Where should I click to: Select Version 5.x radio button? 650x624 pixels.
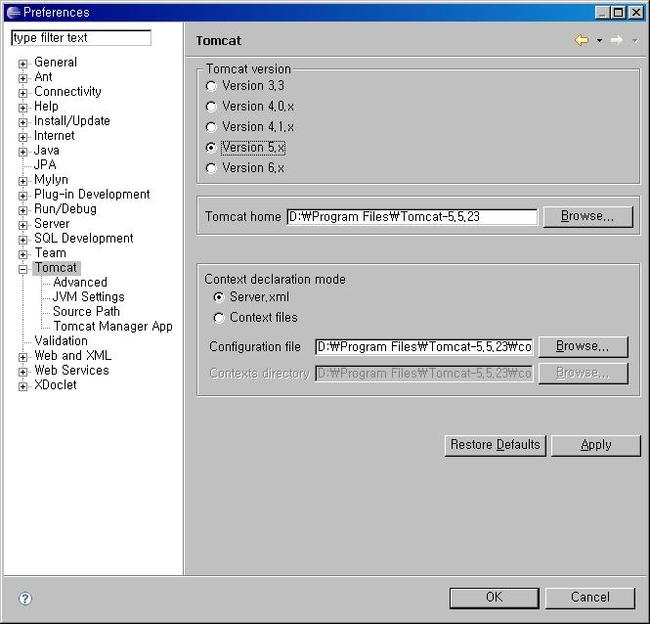pos(211,148)
